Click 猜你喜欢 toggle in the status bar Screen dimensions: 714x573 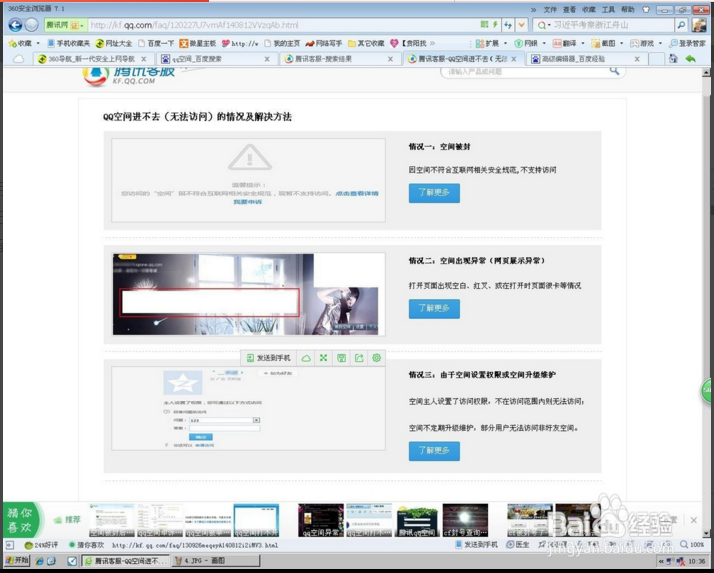coord(87,545)
